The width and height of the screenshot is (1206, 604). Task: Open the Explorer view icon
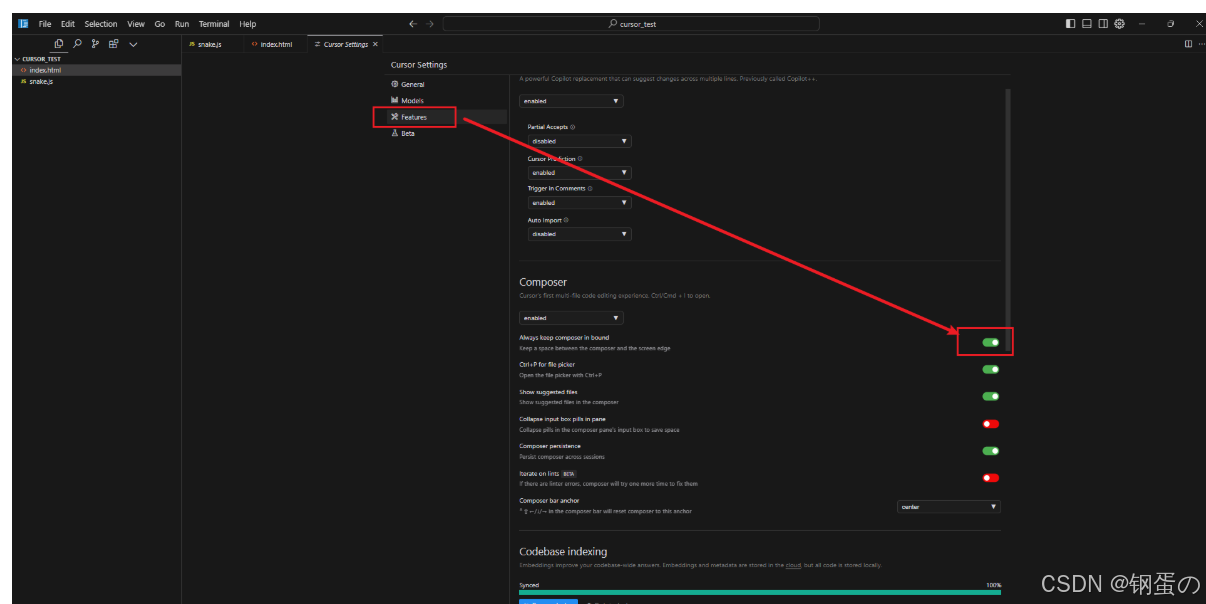point(60,44)
